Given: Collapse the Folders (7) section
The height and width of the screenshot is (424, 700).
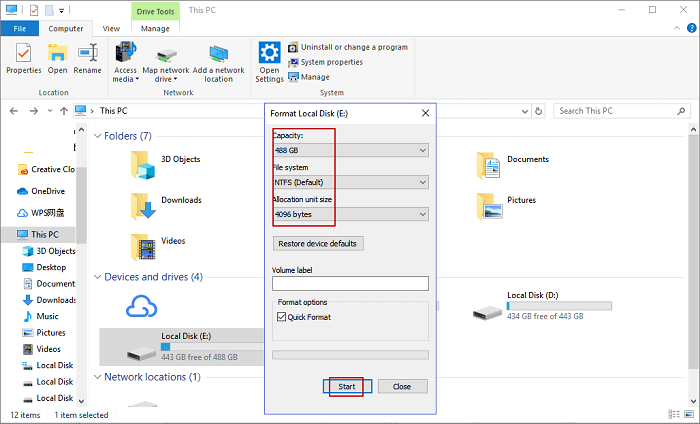Looking at the screenshot, I should click(97, 136).
